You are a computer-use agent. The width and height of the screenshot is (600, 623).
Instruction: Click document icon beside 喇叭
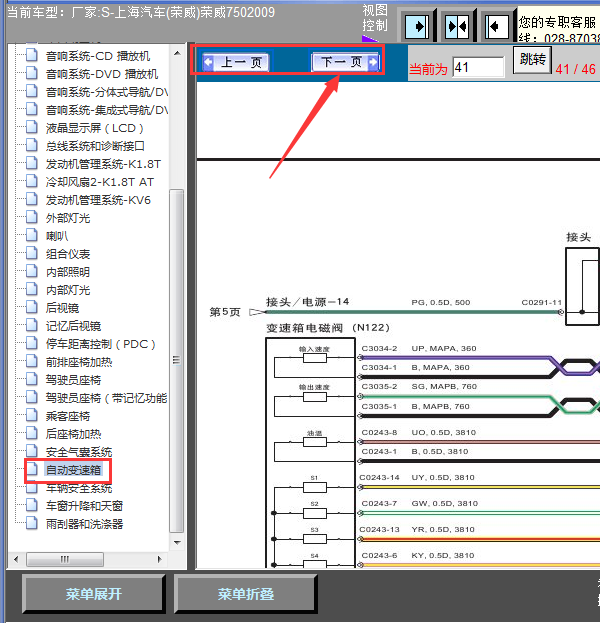32,235
